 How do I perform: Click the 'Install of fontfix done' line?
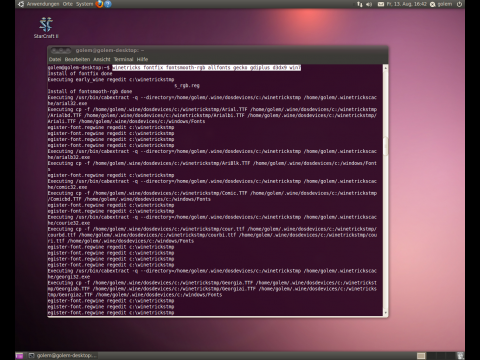pyautogui.click(x=80, y=74)
